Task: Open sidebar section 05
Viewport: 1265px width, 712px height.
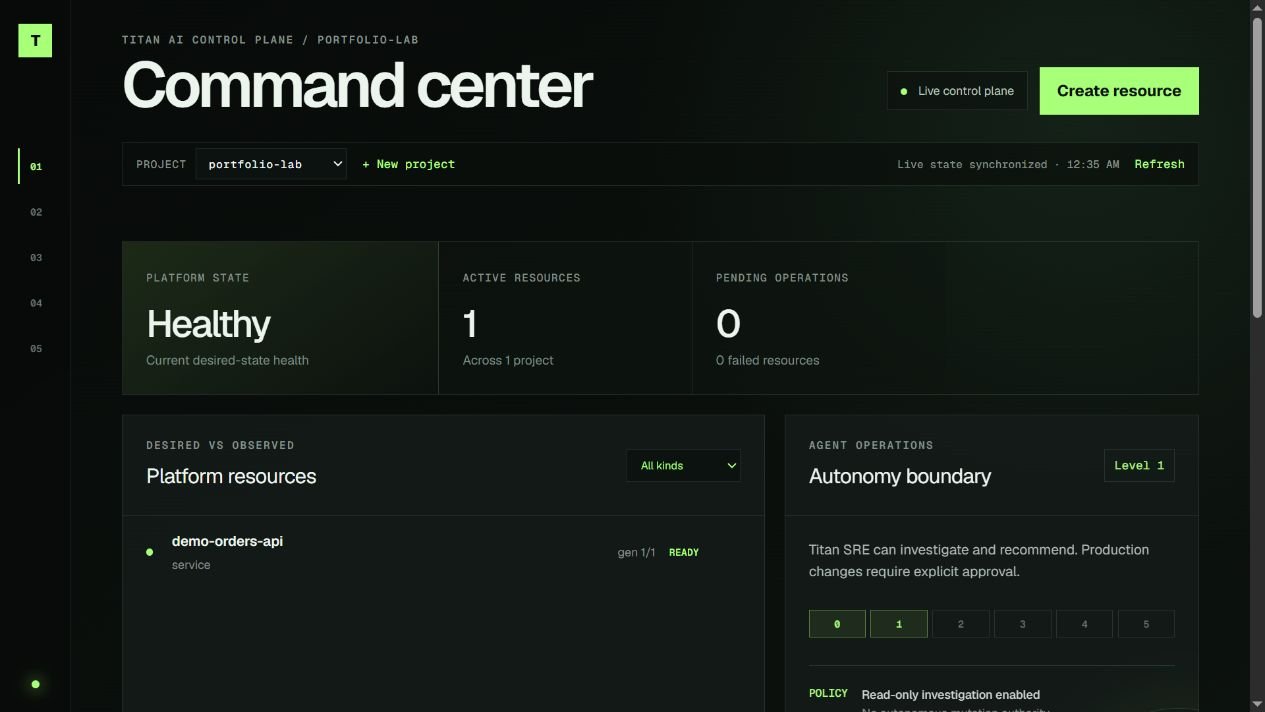Action: pos(36,348)
